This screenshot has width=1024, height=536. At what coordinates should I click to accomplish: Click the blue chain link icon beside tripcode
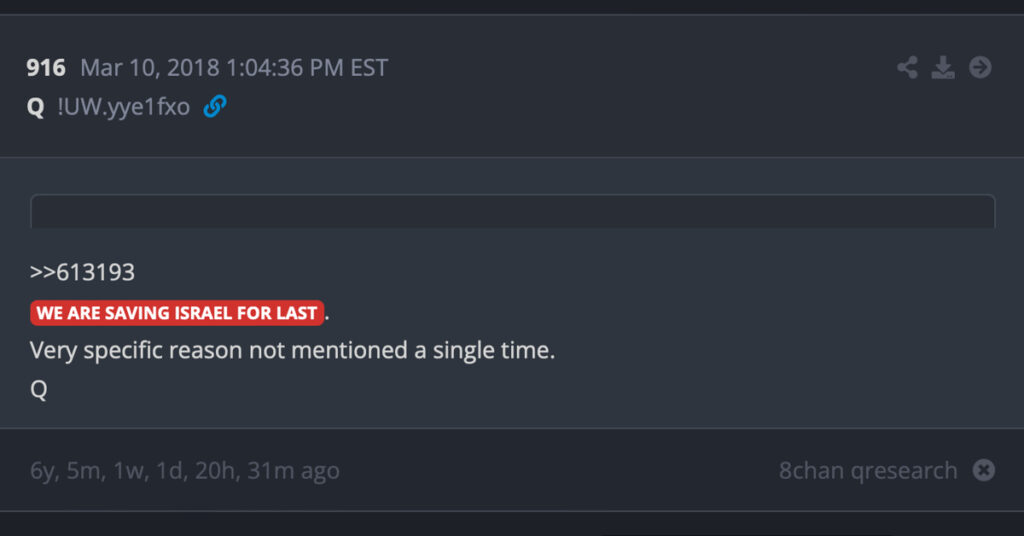[214, 107]
